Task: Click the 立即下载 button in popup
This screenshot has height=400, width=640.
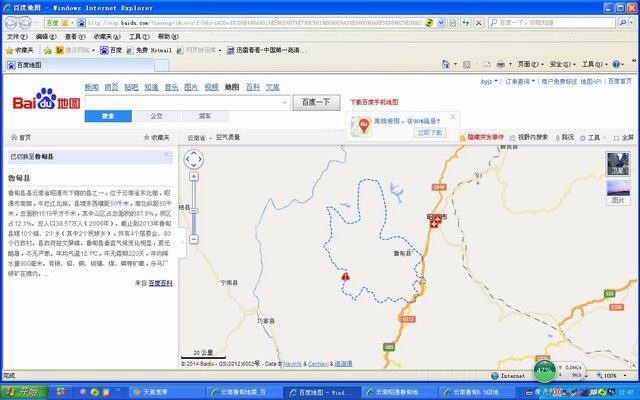Action: tap(430, 133)
